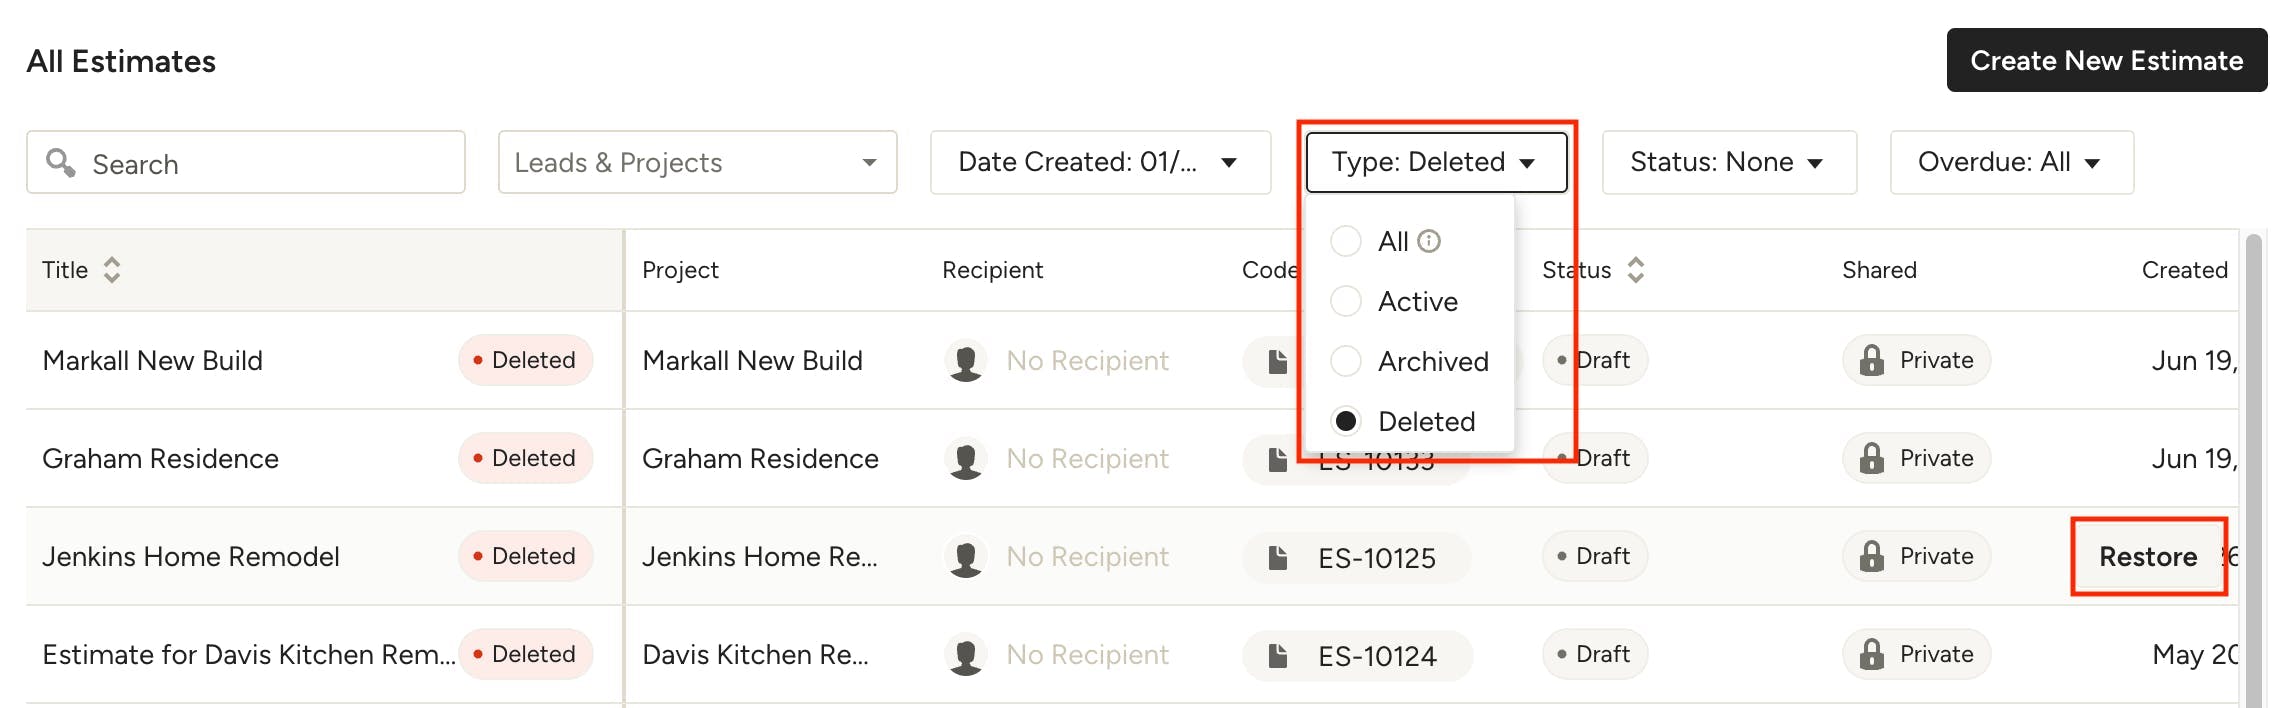The width and height of the screenshot is (2286, 708).
Task: Click the search magnifier icon
Action: point(61,162)
